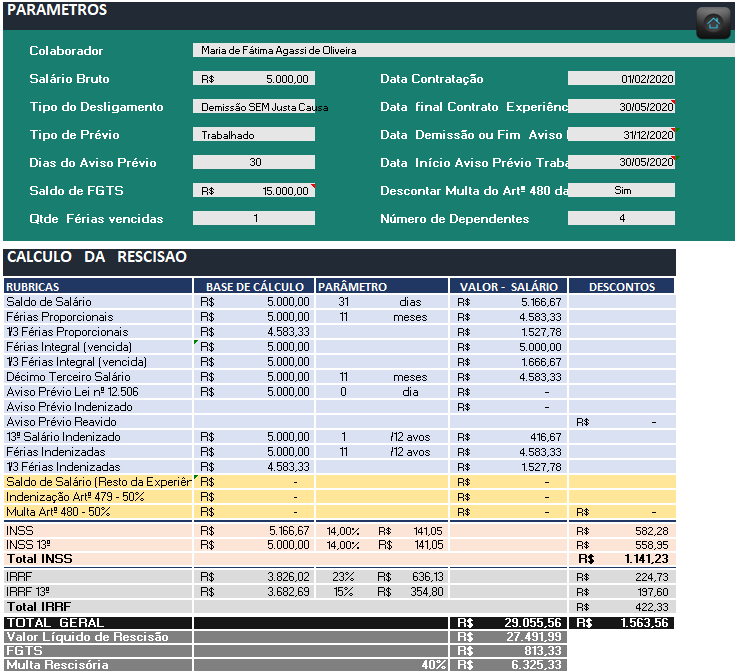The height and width of the screenshot is (671, 735).
Task: Click the DESCONTOS column header
Action: click(621, 287)
